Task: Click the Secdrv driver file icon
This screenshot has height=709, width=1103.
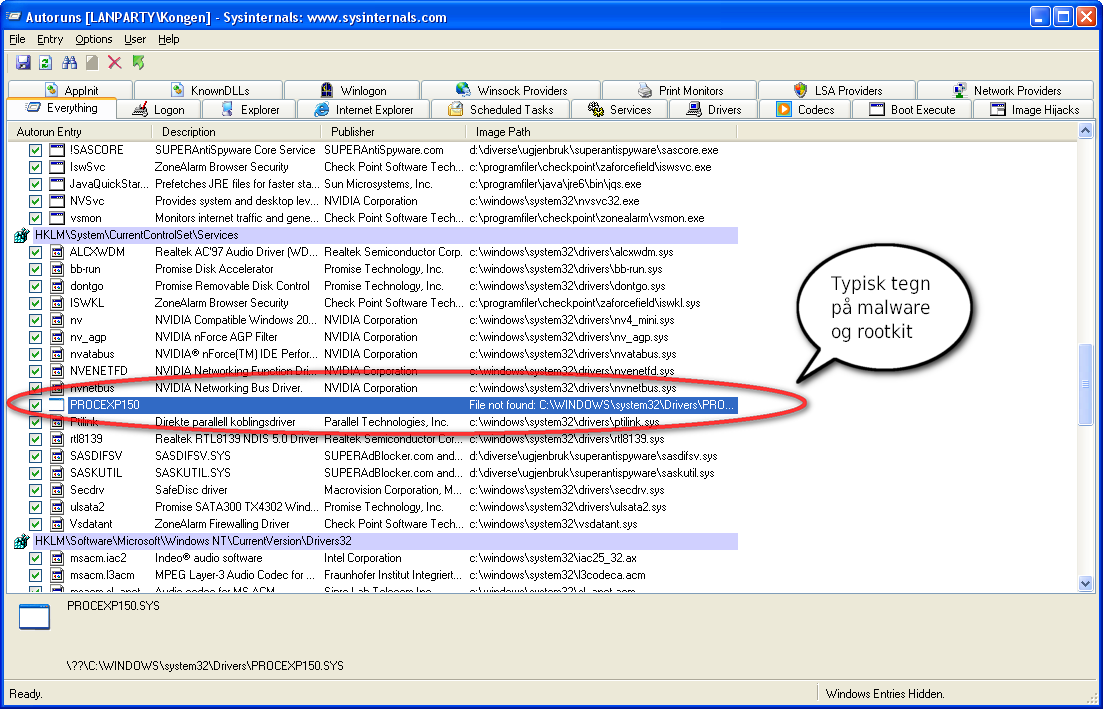Action: click(x=57, y=490)
